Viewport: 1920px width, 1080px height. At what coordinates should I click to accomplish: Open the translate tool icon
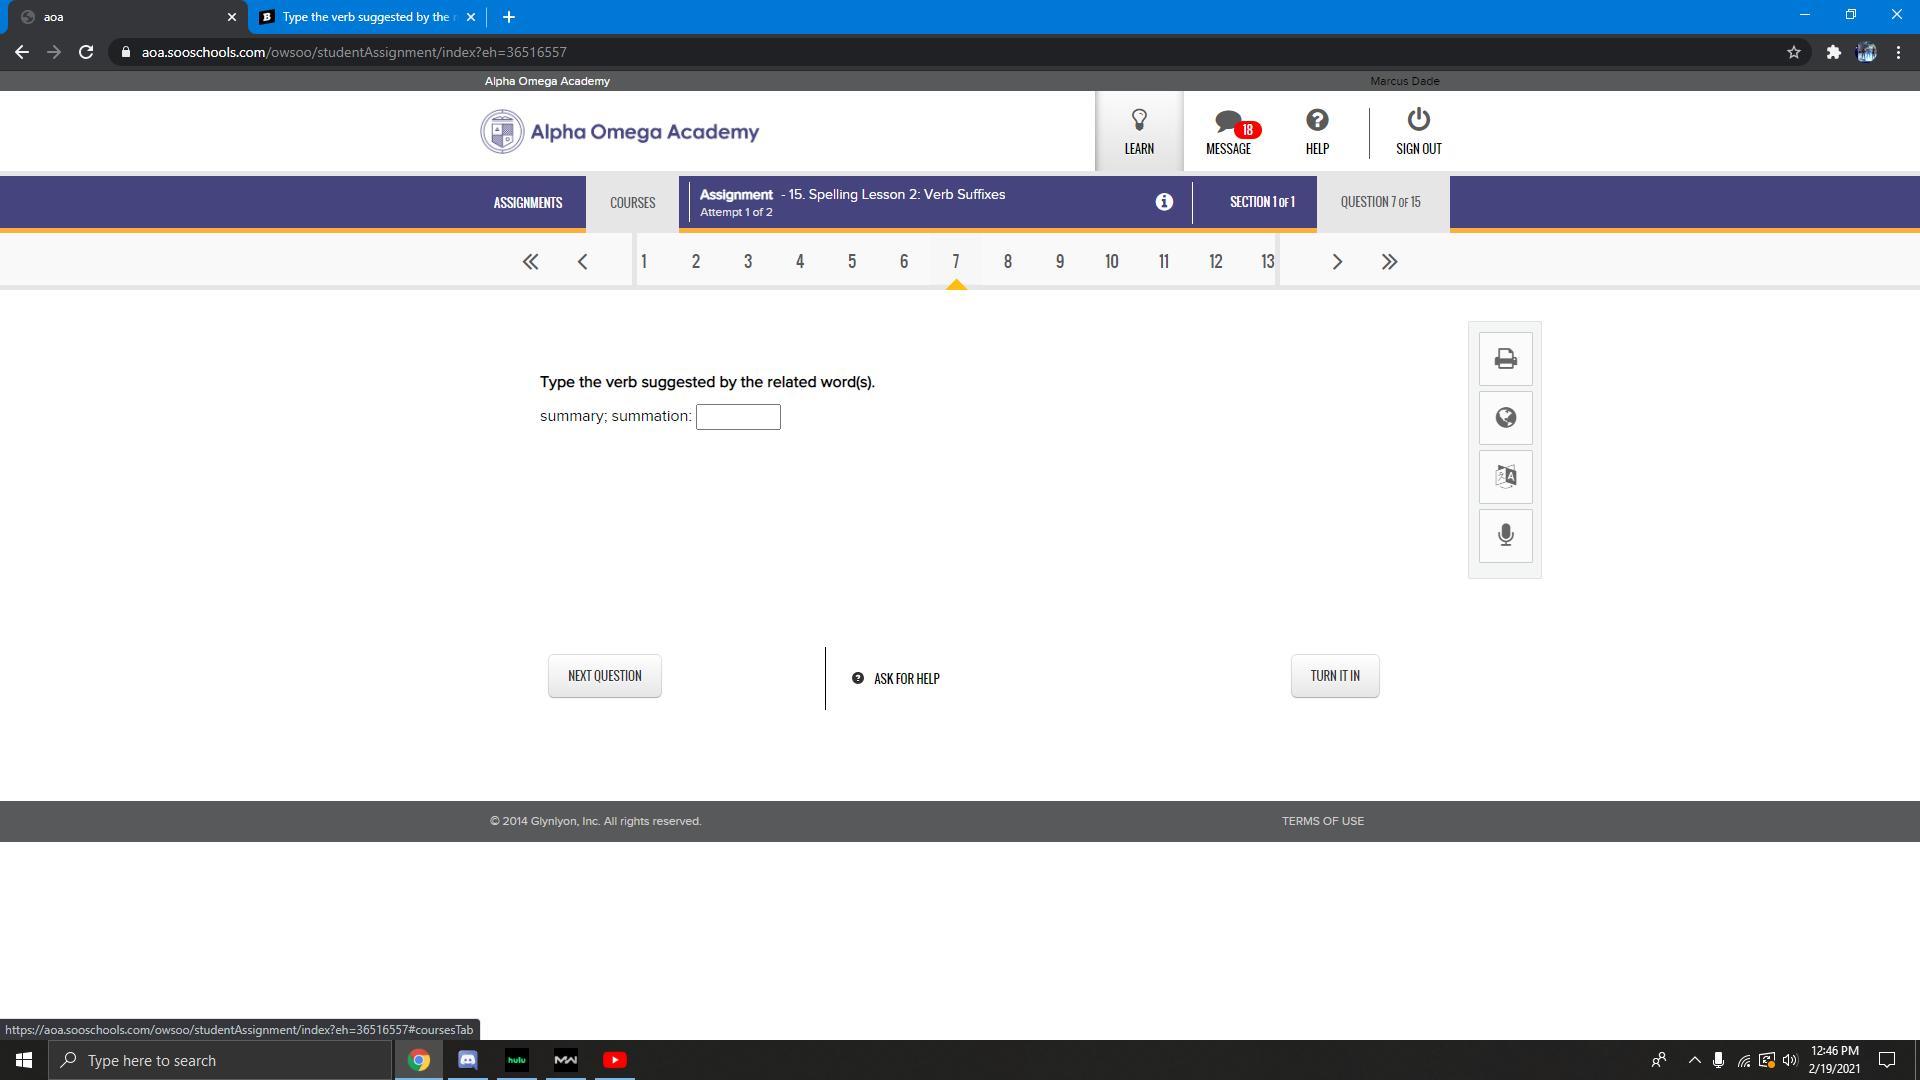1505,477
